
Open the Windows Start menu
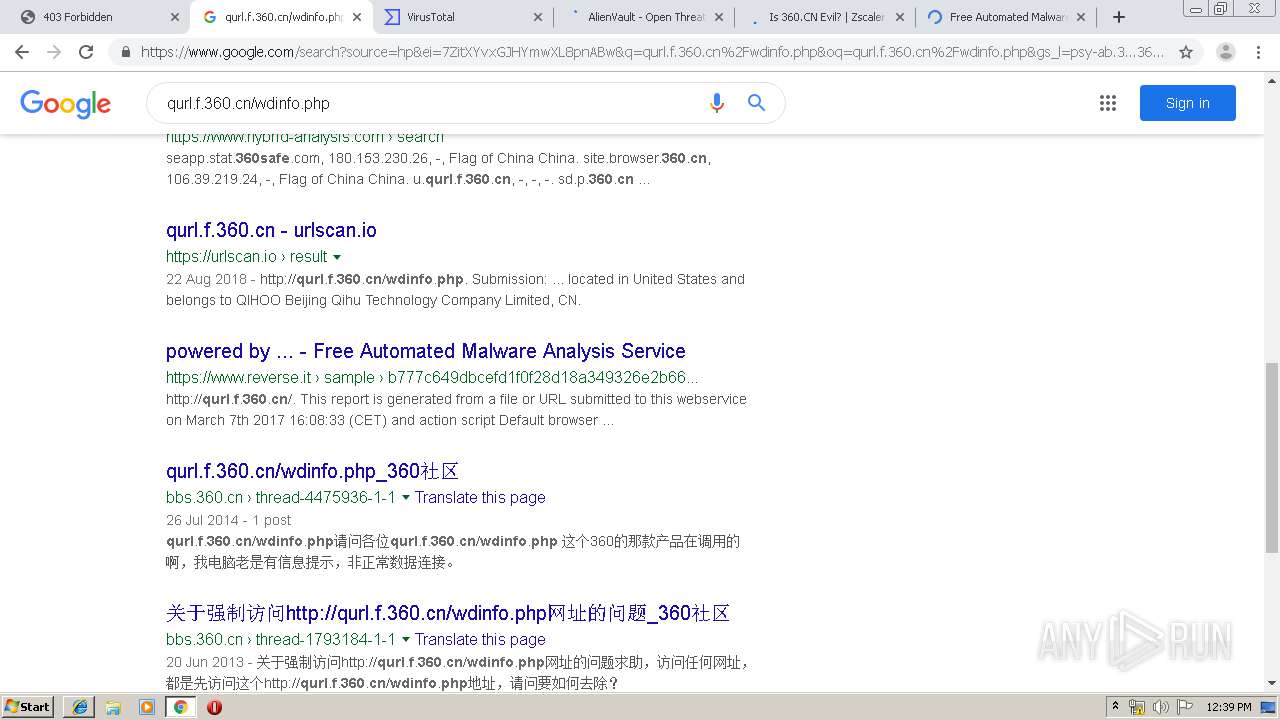tap(28, 706)
